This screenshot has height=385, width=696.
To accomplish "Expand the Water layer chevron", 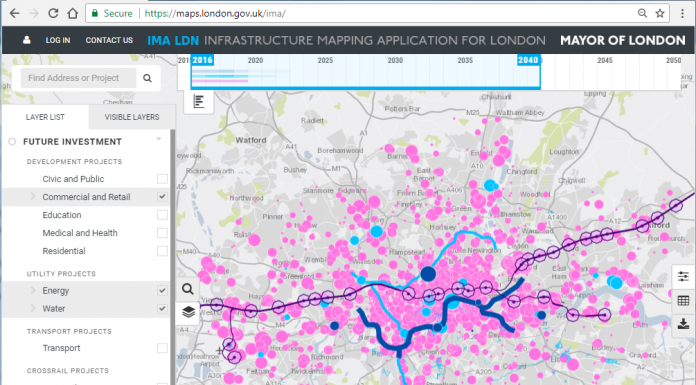I will [33, 308].
